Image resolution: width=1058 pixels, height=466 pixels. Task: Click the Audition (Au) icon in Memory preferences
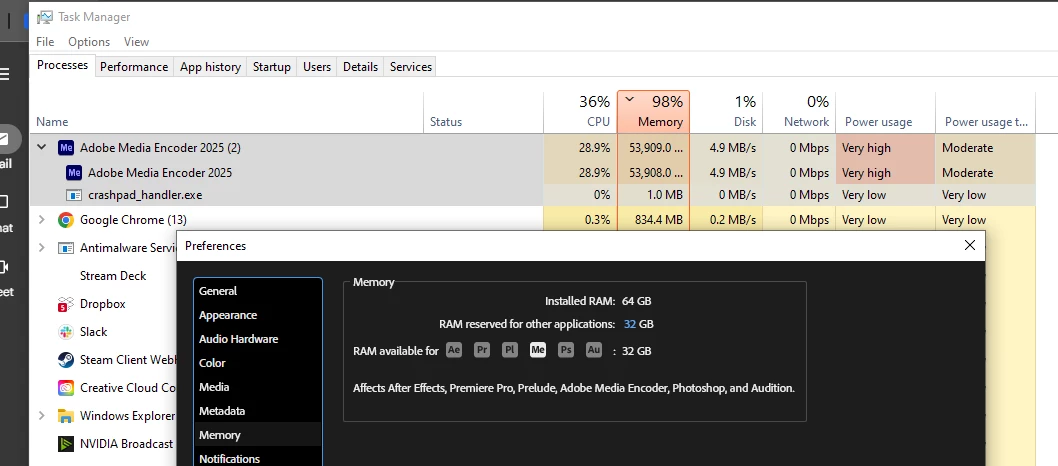point(594,351)
